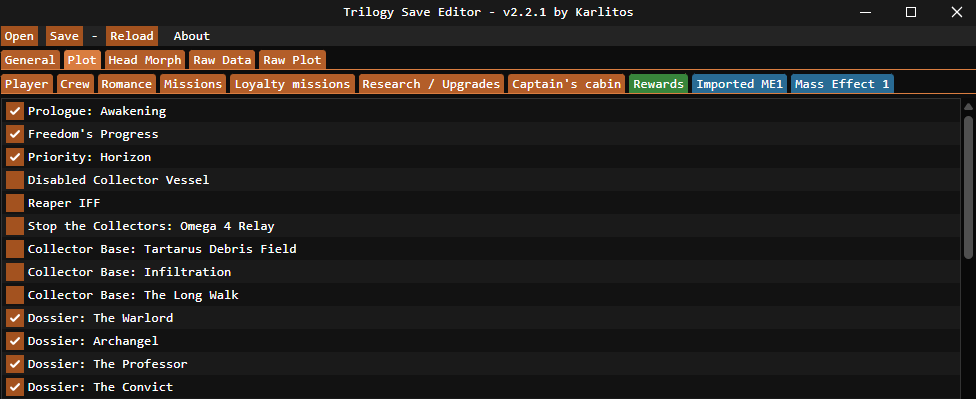Viewport: 976px width, 399px height.
Task: Select the Player sub-tab
Action: point(27,84)
